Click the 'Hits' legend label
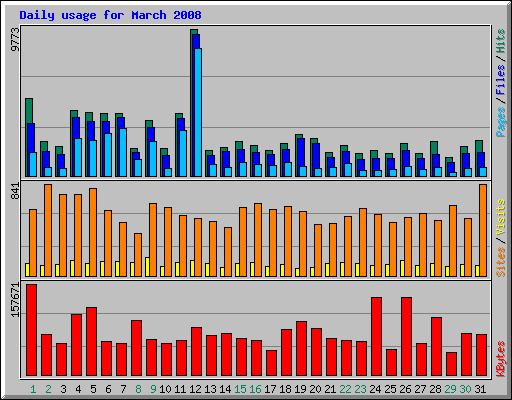 (500, 41)
